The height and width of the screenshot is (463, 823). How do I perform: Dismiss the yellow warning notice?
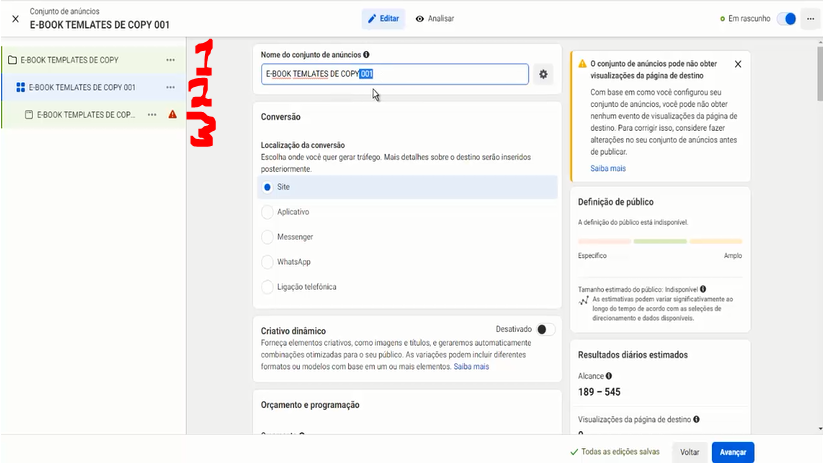click(x=738, y=64)
